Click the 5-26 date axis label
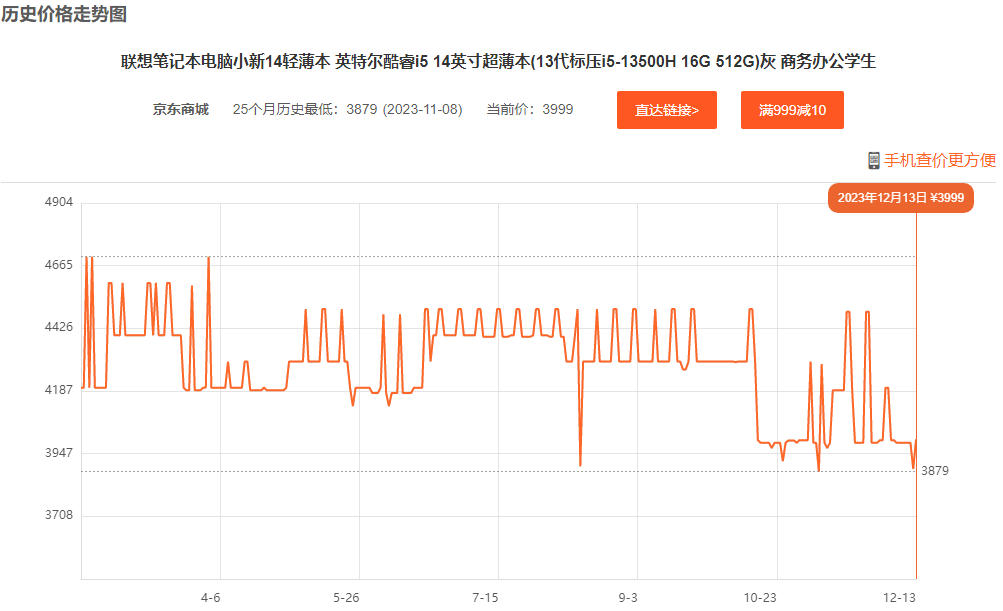The height and width of the screenshot is (611, 1003). tap(346, 598)
